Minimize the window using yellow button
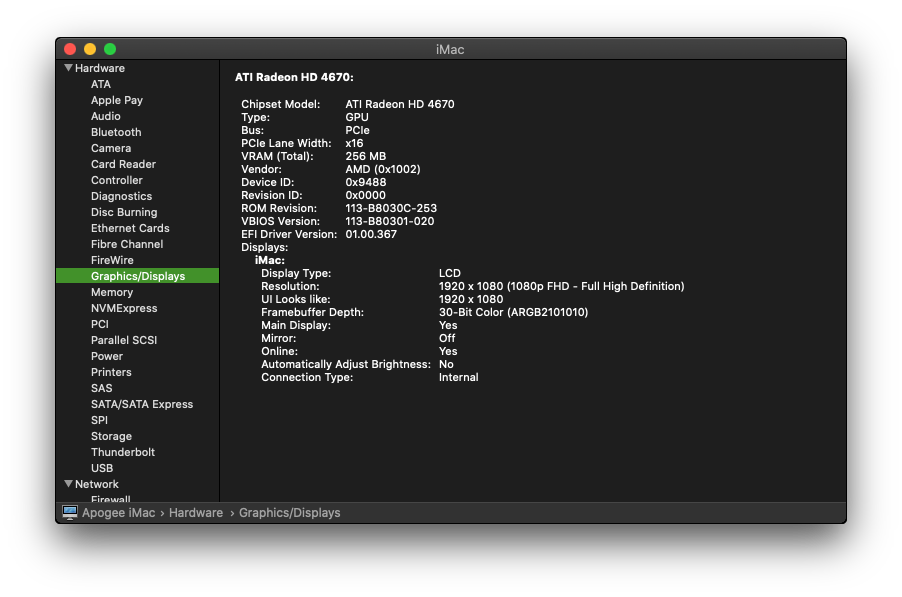902x597 pixels. click(x=90, y=49)
